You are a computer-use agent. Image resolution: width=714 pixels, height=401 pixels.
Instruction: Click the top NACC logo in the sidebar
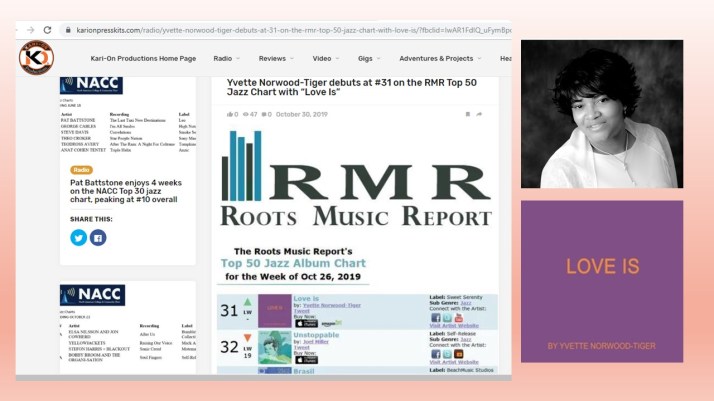(92, 85)
